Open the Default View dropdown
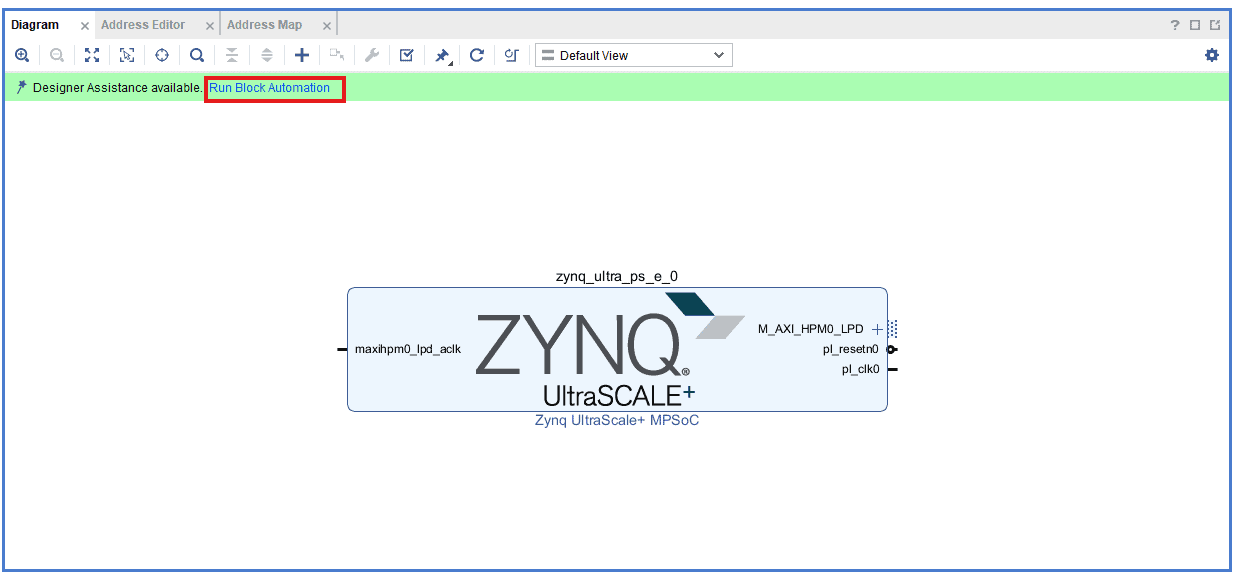This screenshot has width=1237, height=574. [633, 56]
